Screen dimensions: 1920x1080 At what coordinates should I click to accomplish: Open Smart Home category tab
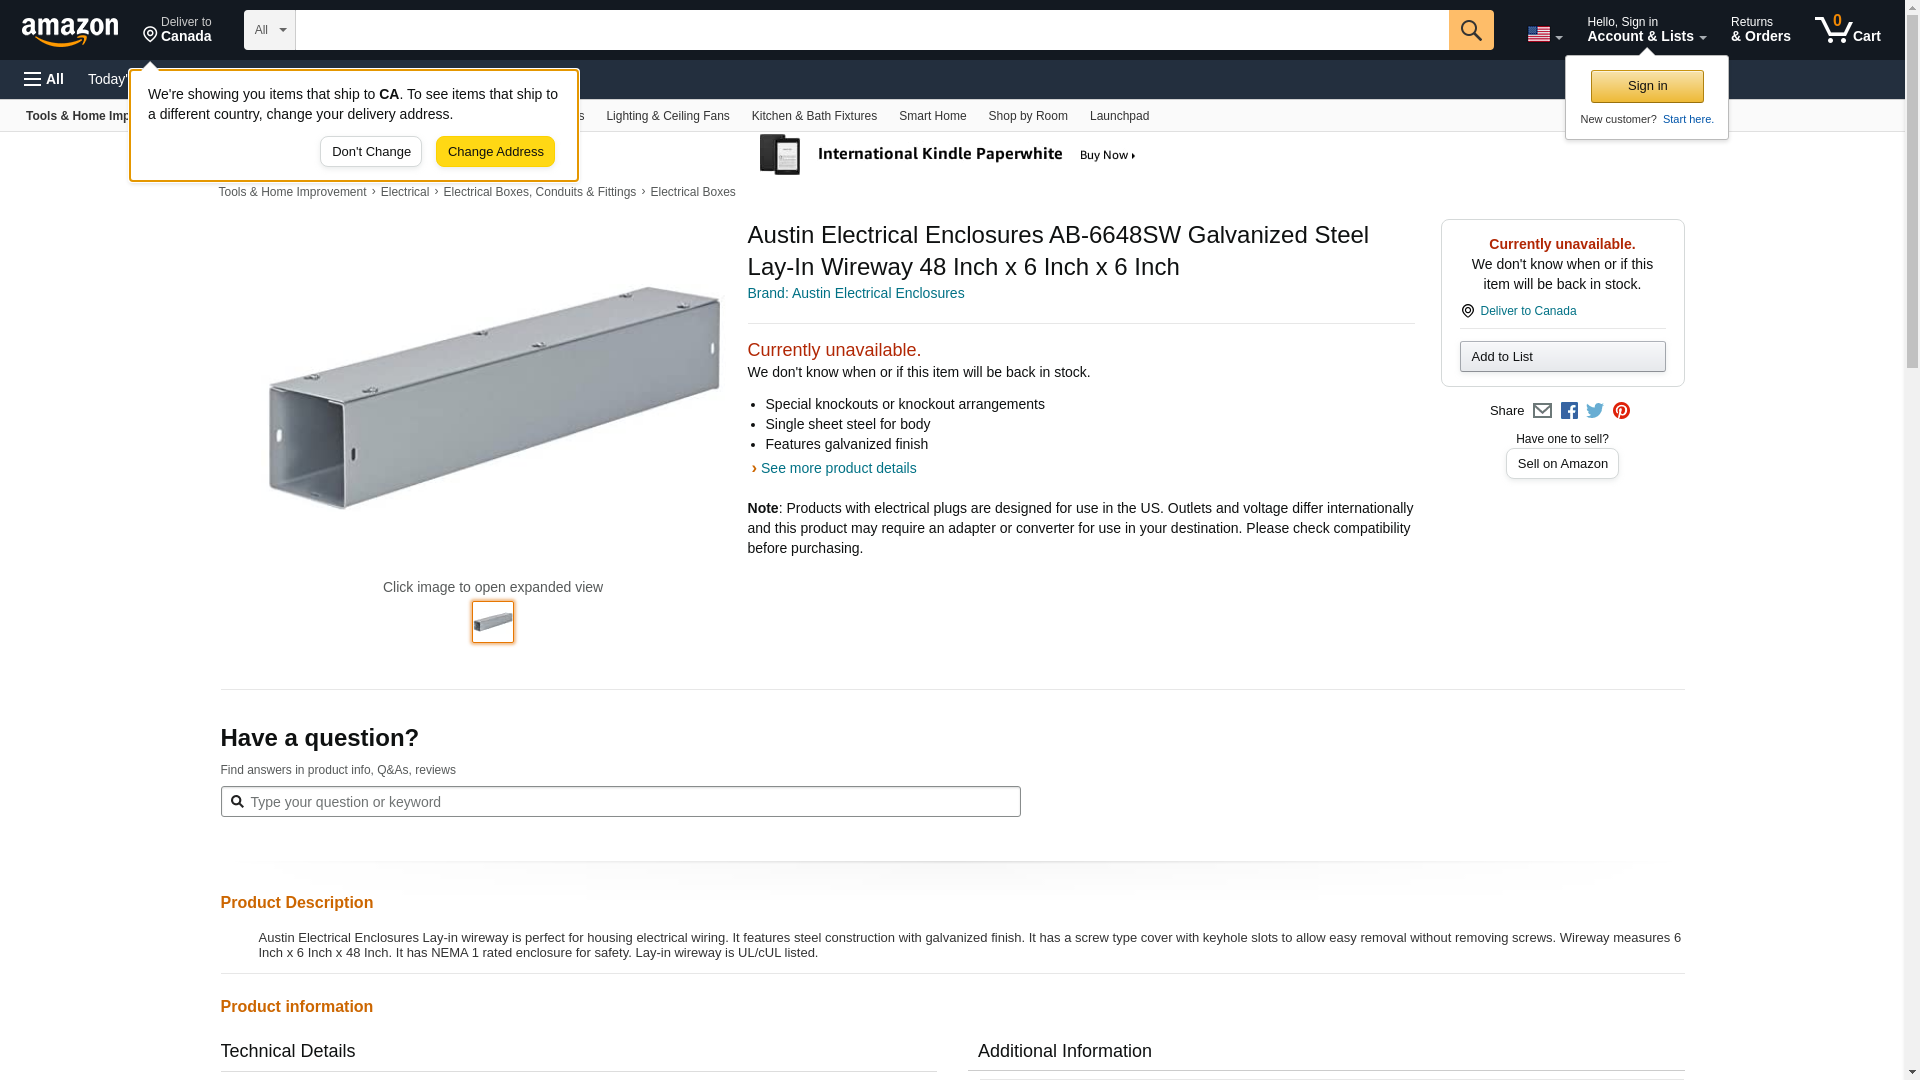(x=932, y=116)
